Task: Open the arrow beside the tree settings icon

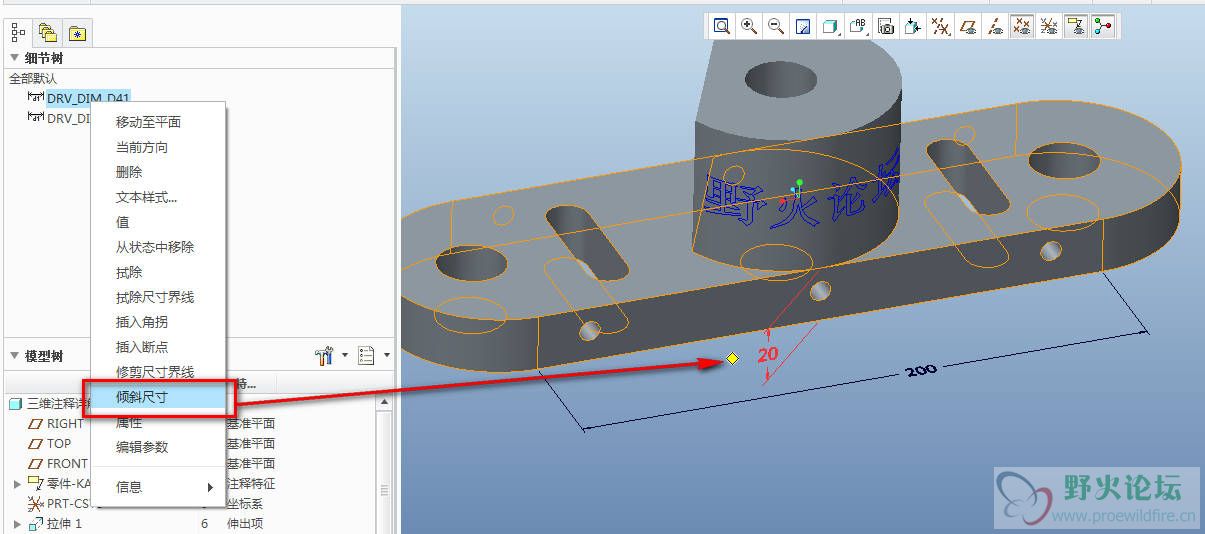Action: tap(345, 355)
